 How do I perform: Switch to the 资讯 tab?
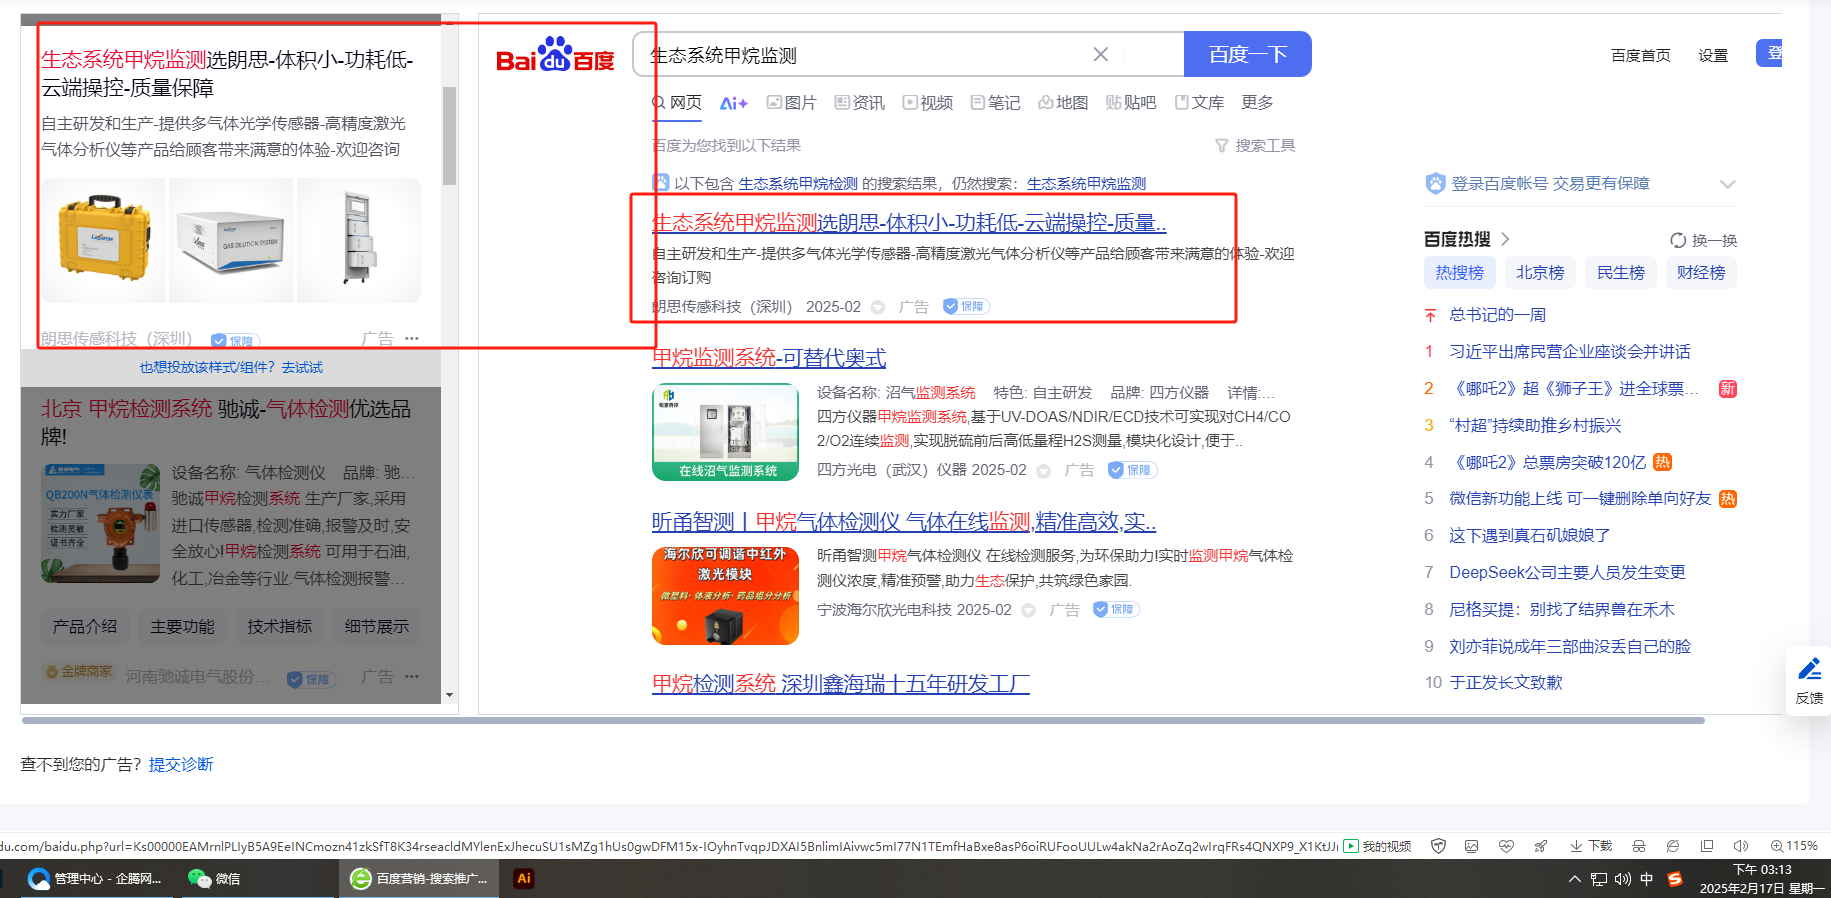[x=860, y=102]
